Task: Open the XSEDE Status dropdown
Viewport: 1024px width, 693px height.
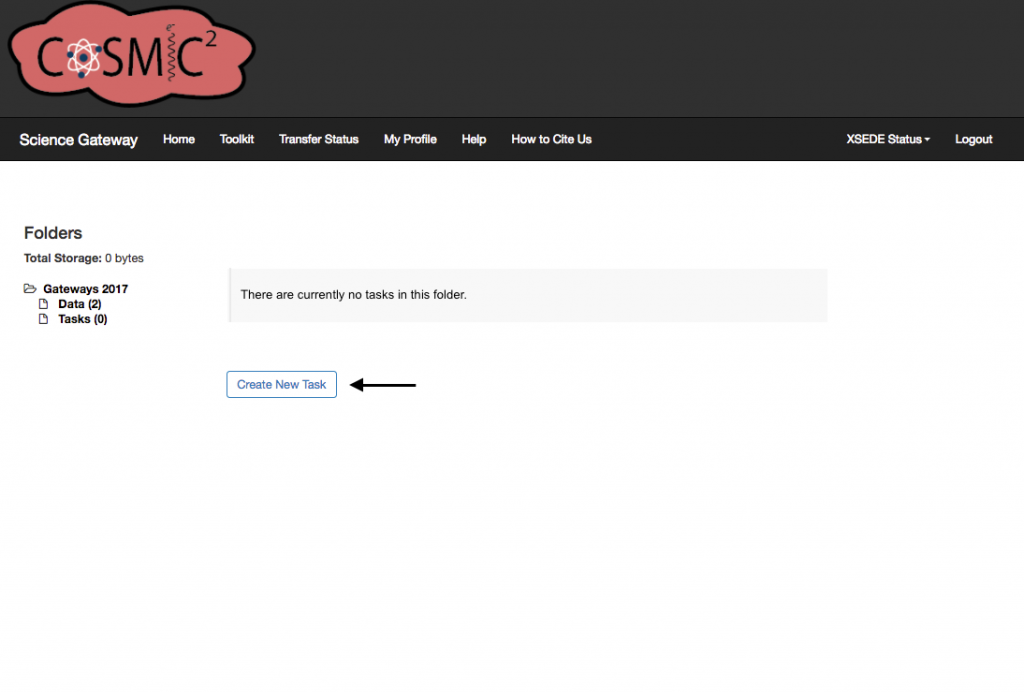Action: coord(887,140)
